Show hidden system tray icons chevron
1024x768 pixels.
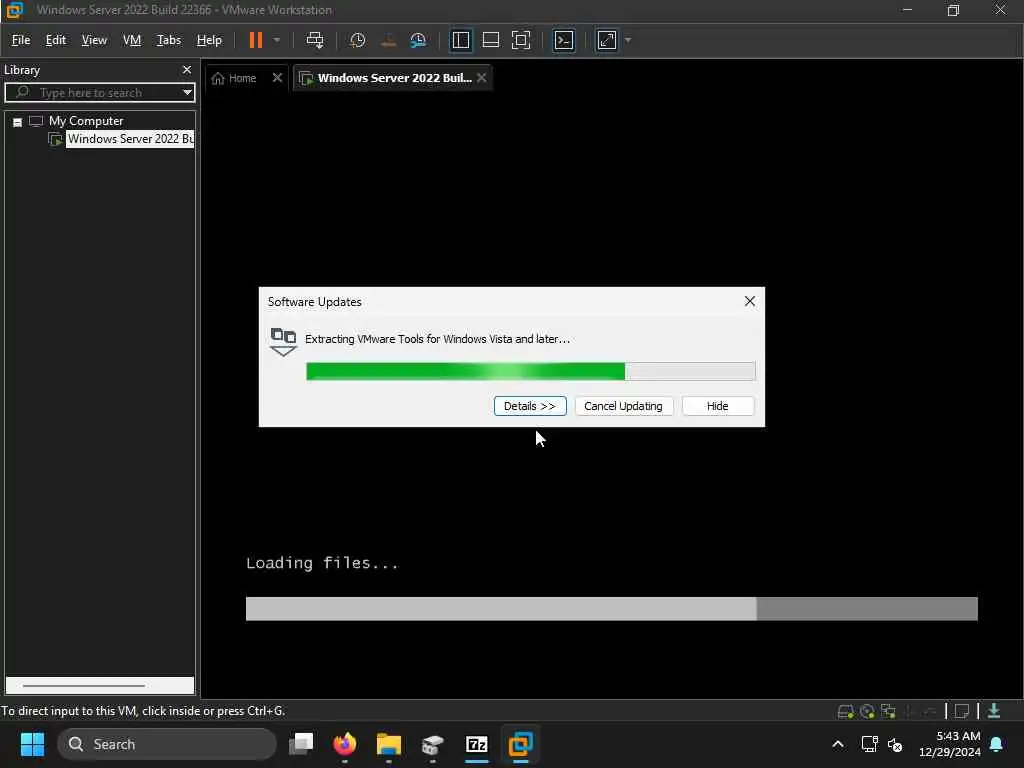pyautogui.click(x=838, y=744)
